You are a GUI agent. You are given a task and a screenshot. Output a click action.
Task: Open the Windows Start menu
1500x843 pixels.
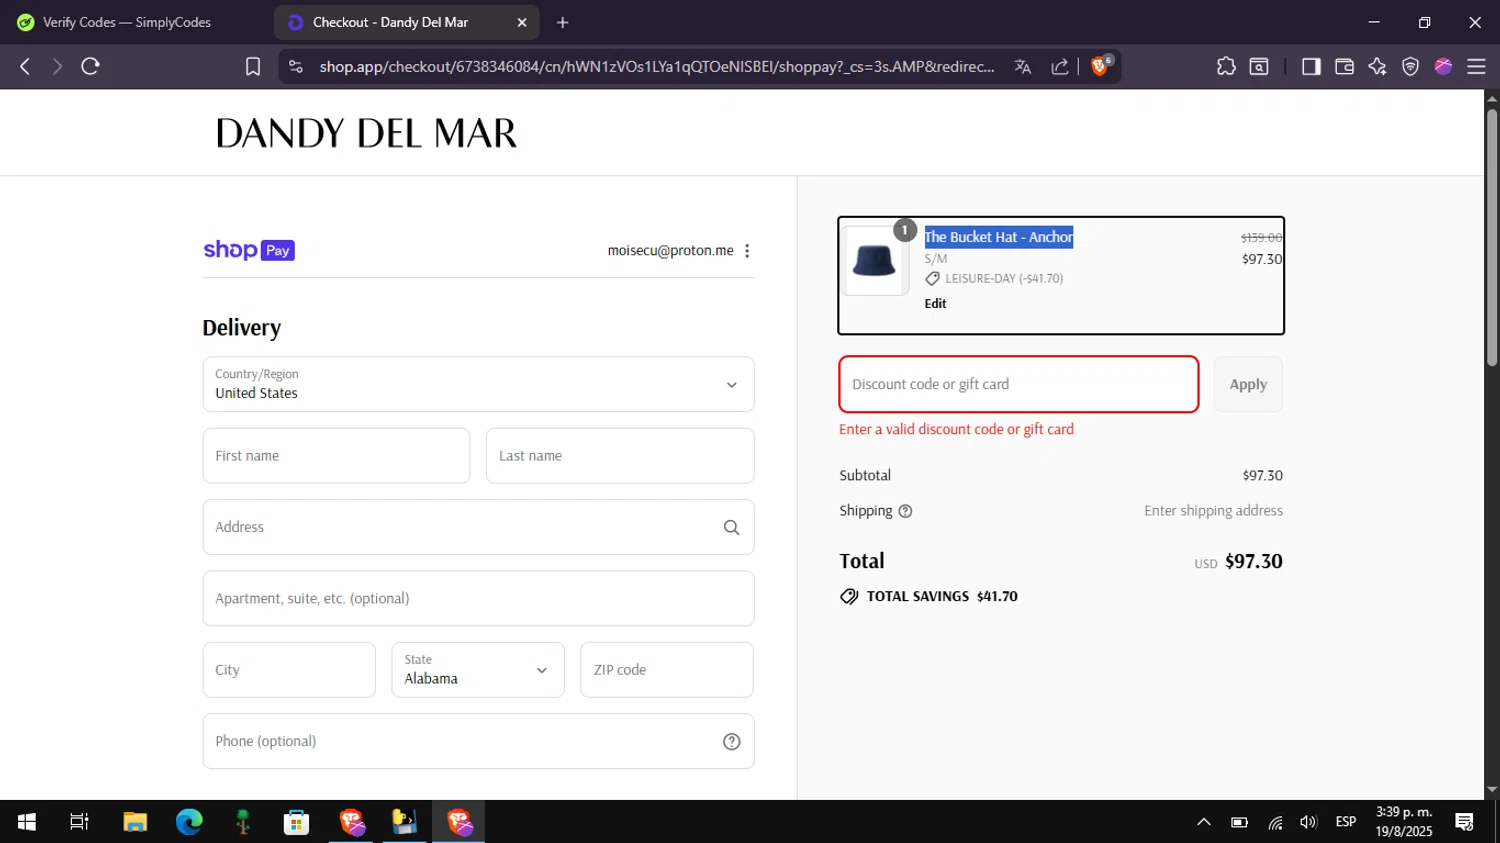point(27,822)
